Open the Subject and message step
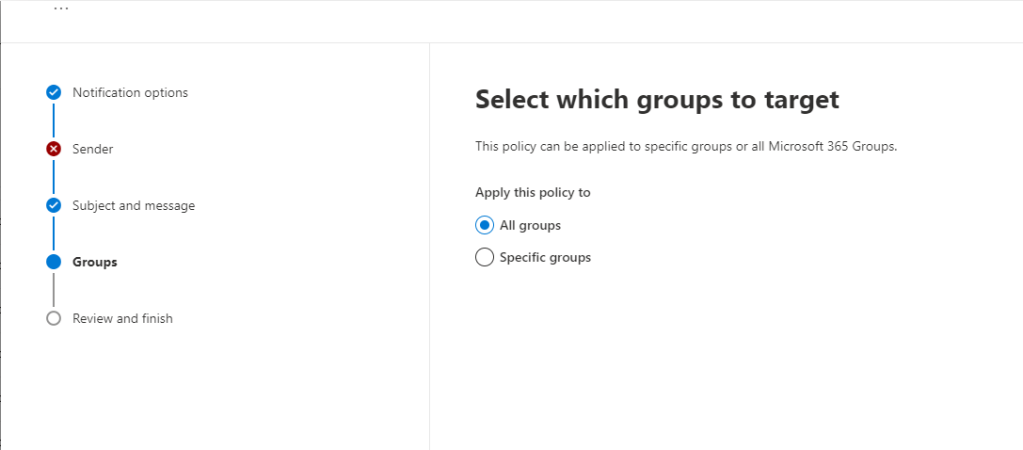 [133, 205]
